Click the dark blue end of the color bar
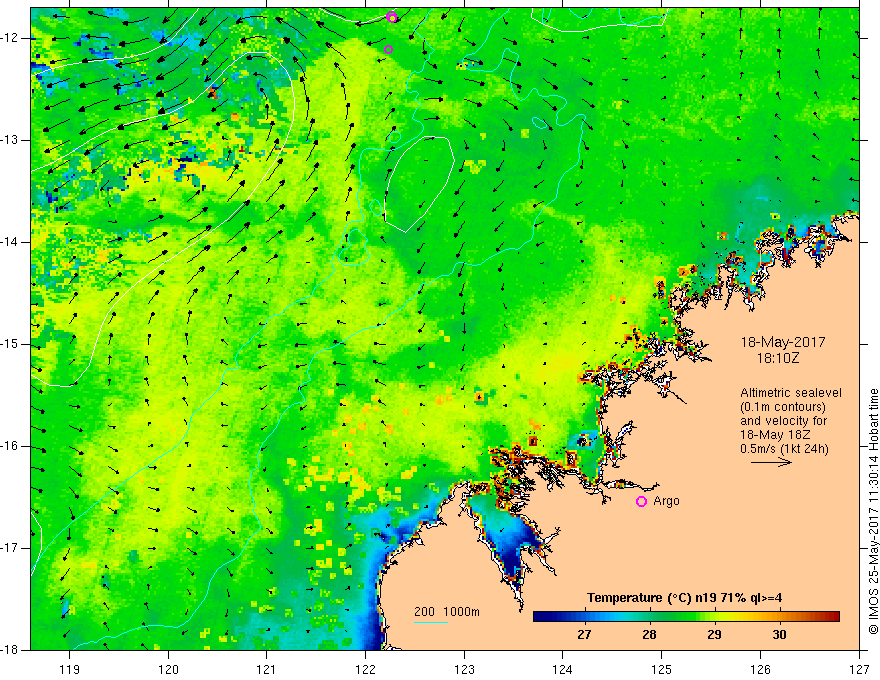 click(x=542, y=617)
